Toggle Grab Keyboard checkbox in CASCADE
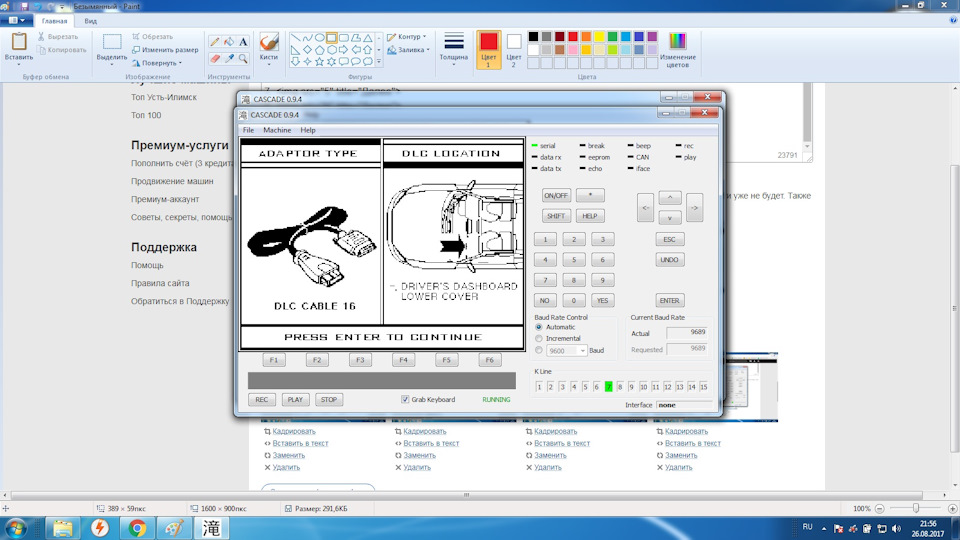The image size is (960, 540). point(405,399)
